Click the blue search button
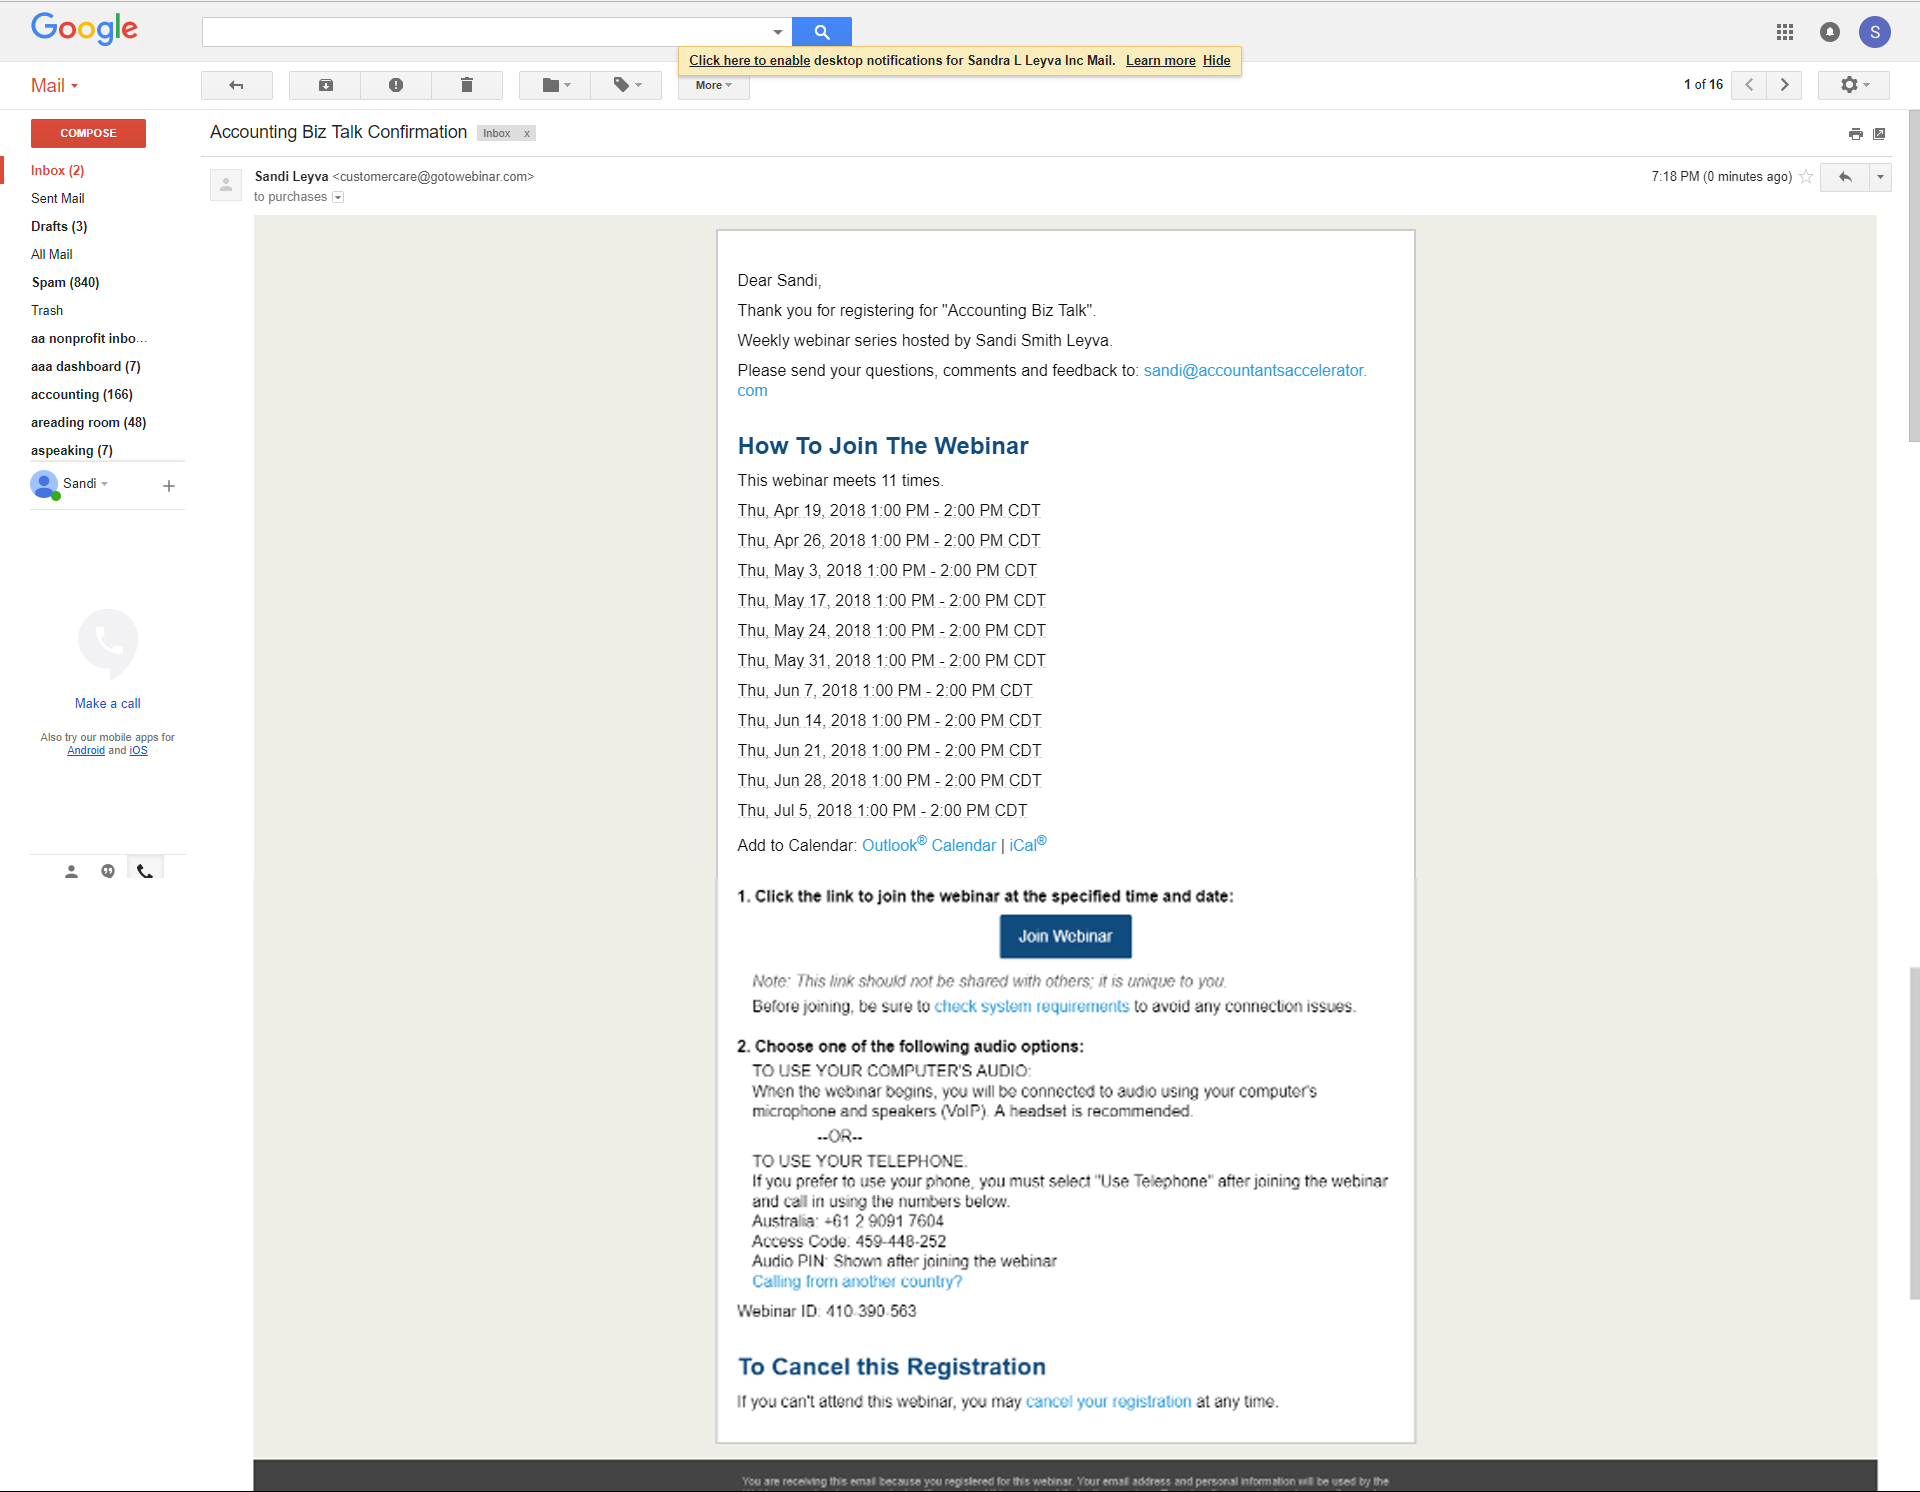Viewport: 1920px width, 1492px height. click(821, 32)
